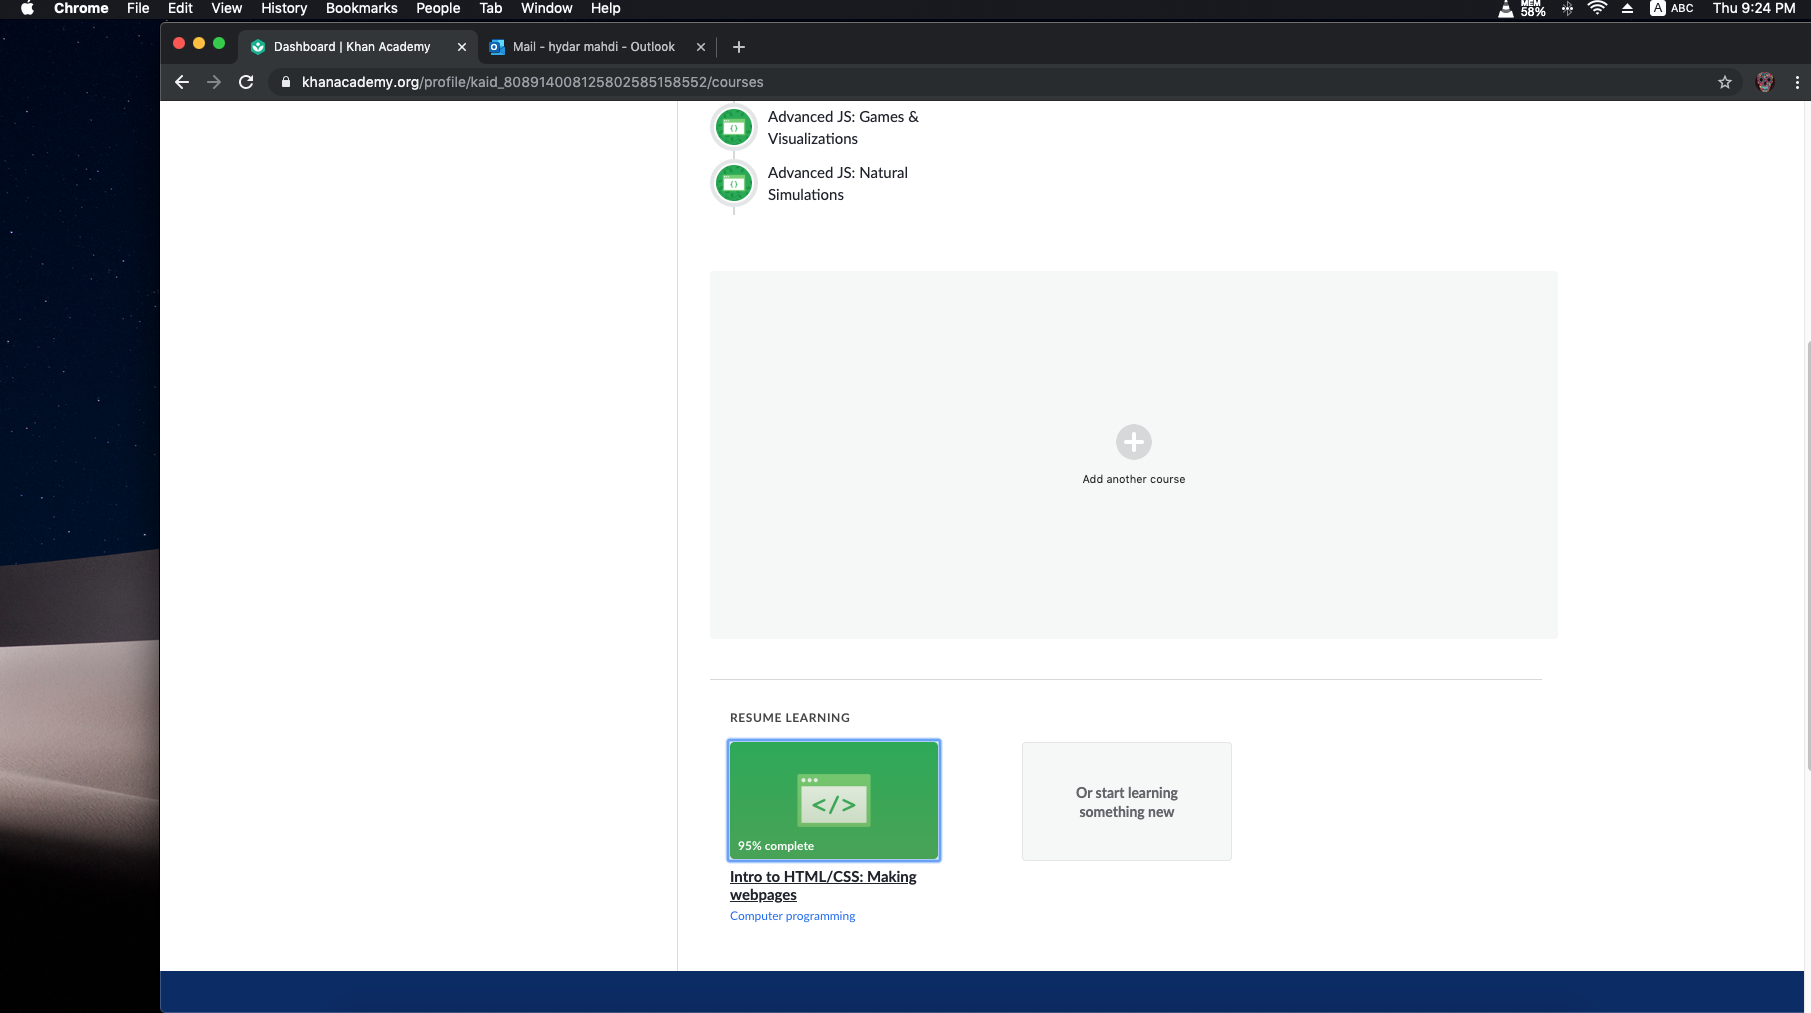The height and width of the screenshot is (1013, 1811).
Task: Click the MEM 58% memory indicator
Action: click(1533, 9)
